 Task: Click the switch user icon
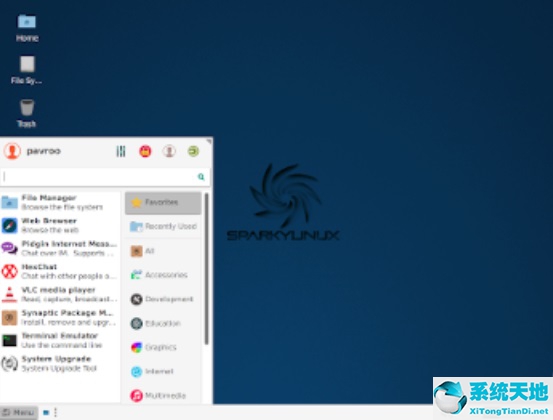(x=169, y=151)
